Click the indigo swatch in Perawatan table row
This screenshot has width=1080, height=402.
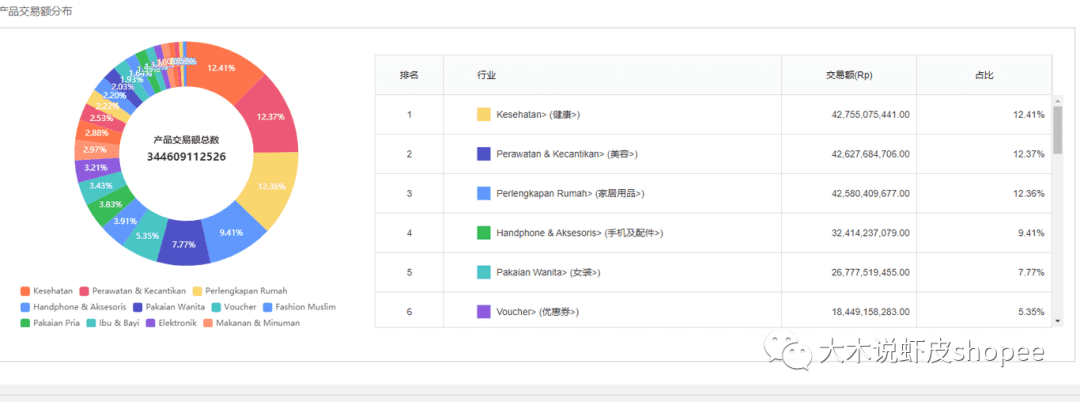(484, 154)
